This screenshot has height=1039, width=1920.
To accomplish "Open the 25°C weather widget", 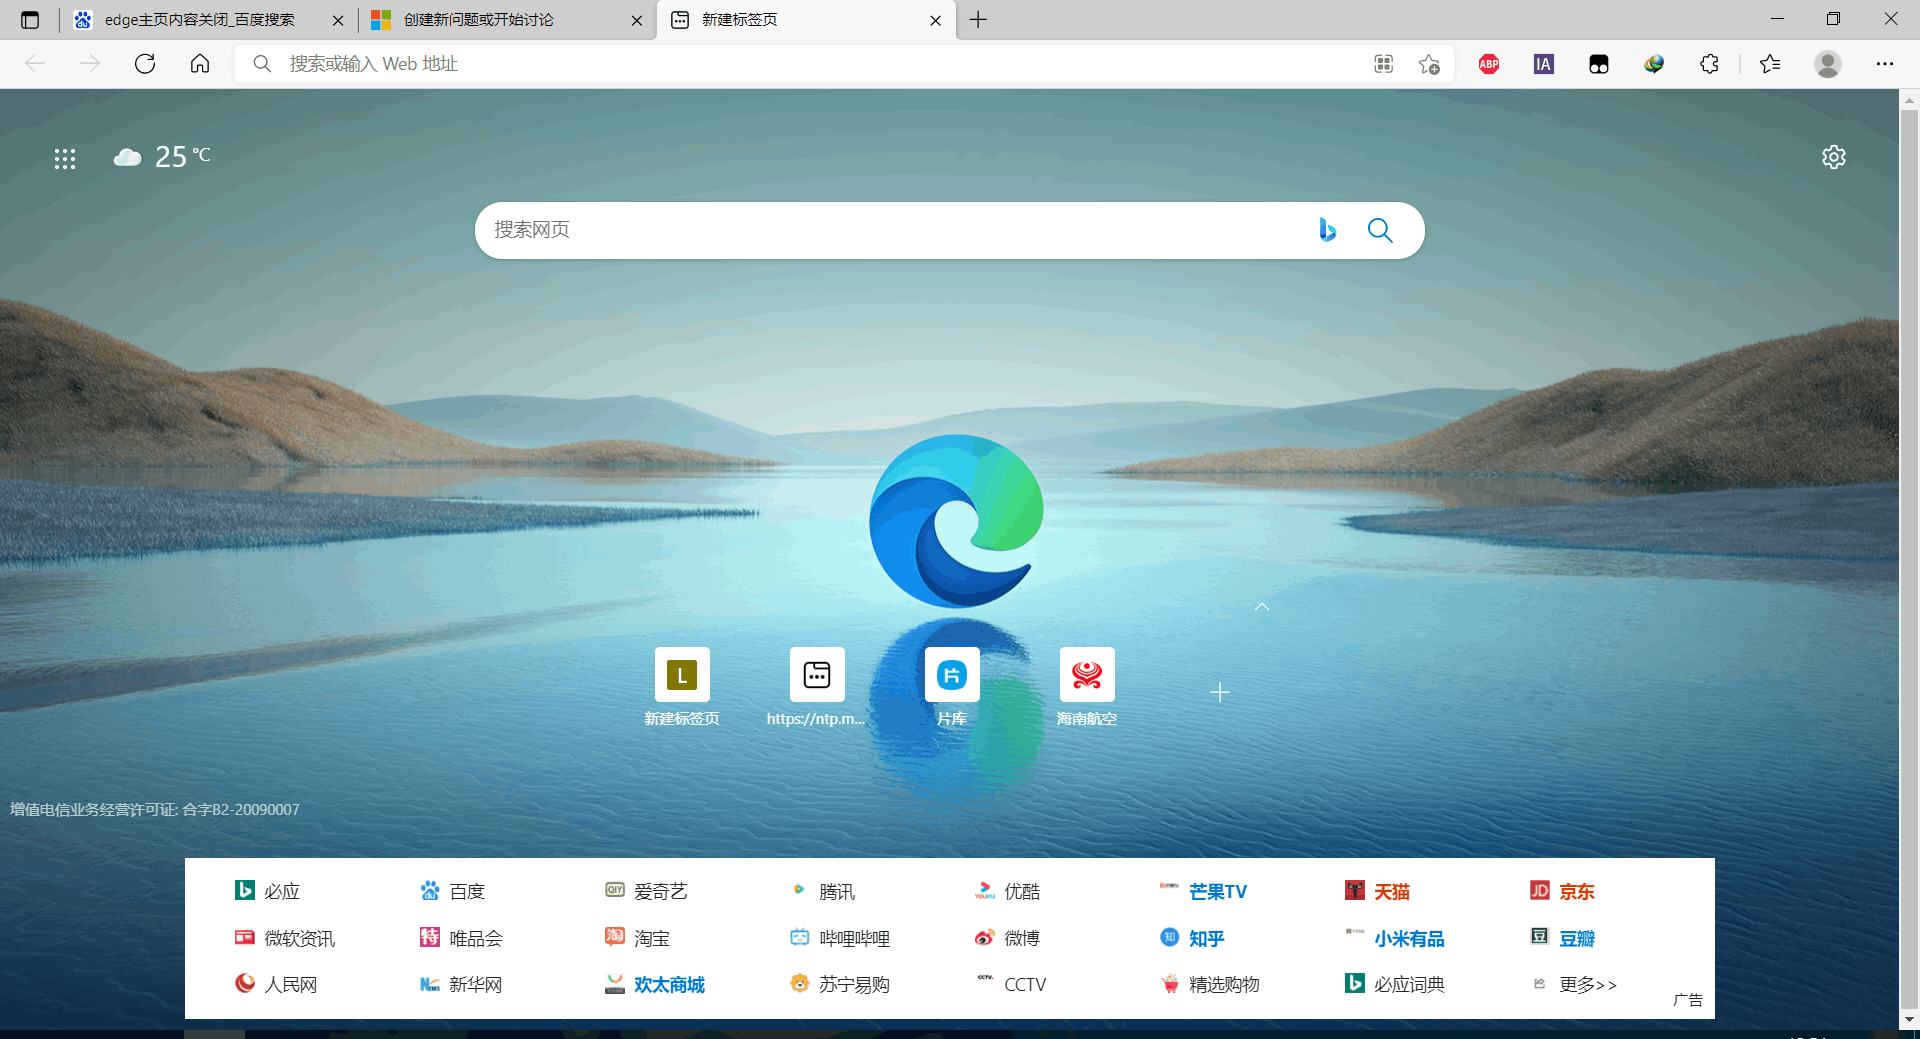I will (162, 157).
